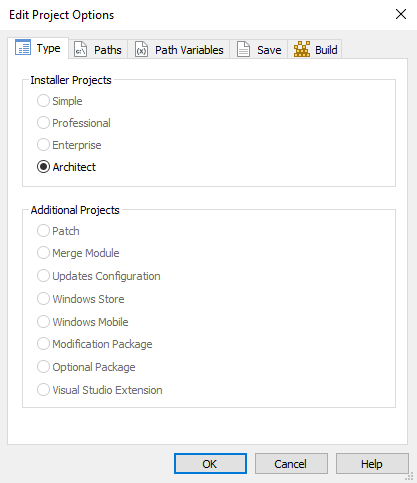Click the Type tab list icon

(x=23, y=47)
